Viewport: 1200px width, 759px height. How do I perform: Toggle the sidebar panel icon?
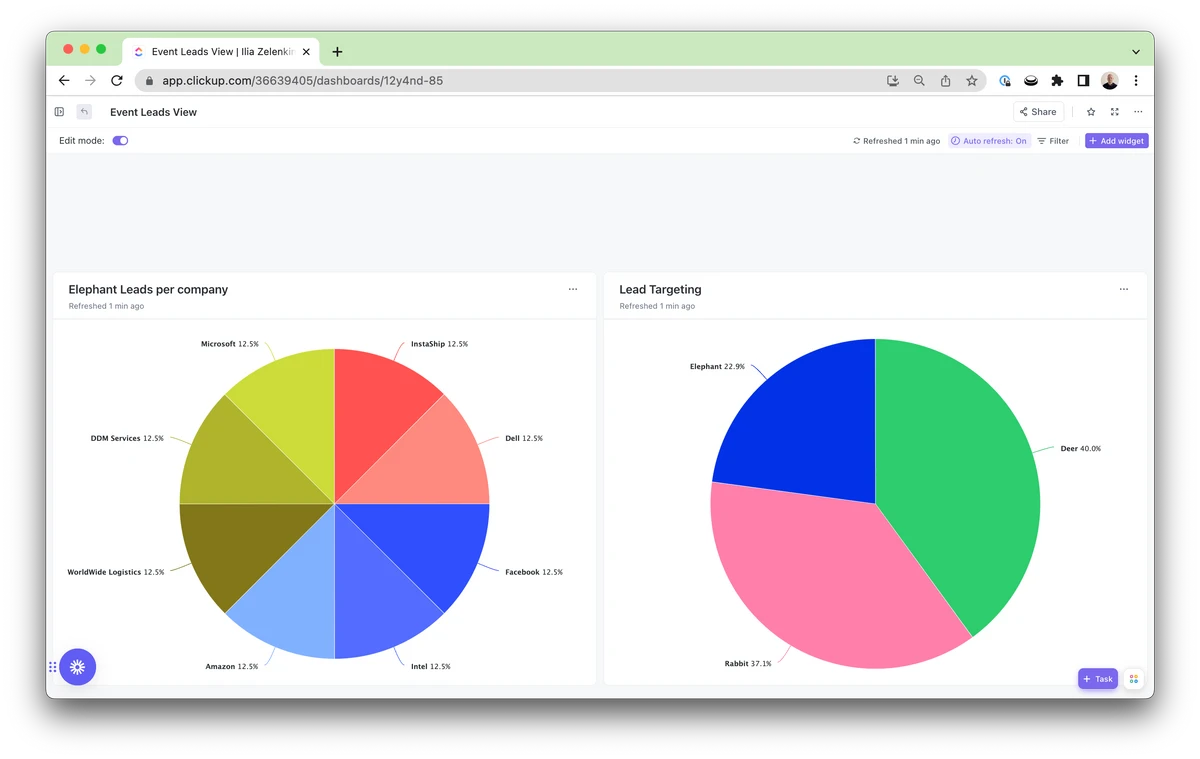59,112
